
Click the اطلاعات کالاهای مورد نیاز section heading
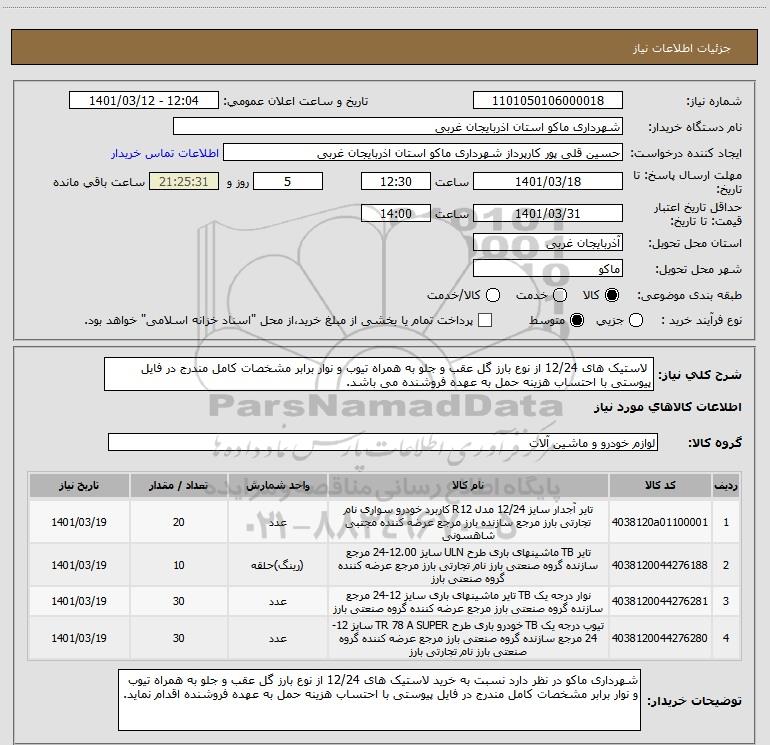pyautogui.click(x=667, y=407)
